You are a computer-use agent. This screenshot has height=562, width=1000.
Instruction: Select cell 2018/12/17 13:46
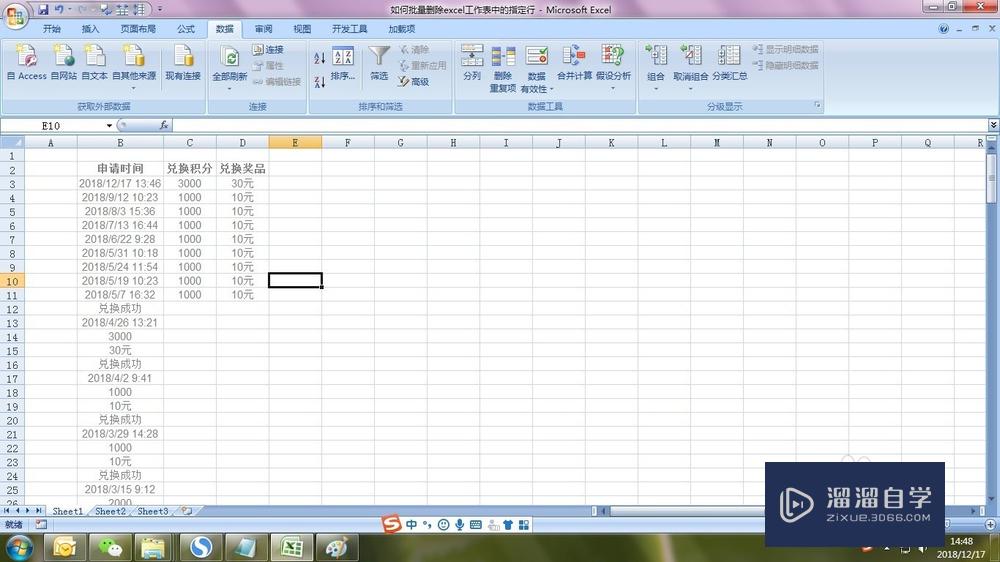[x=120, y=184]
